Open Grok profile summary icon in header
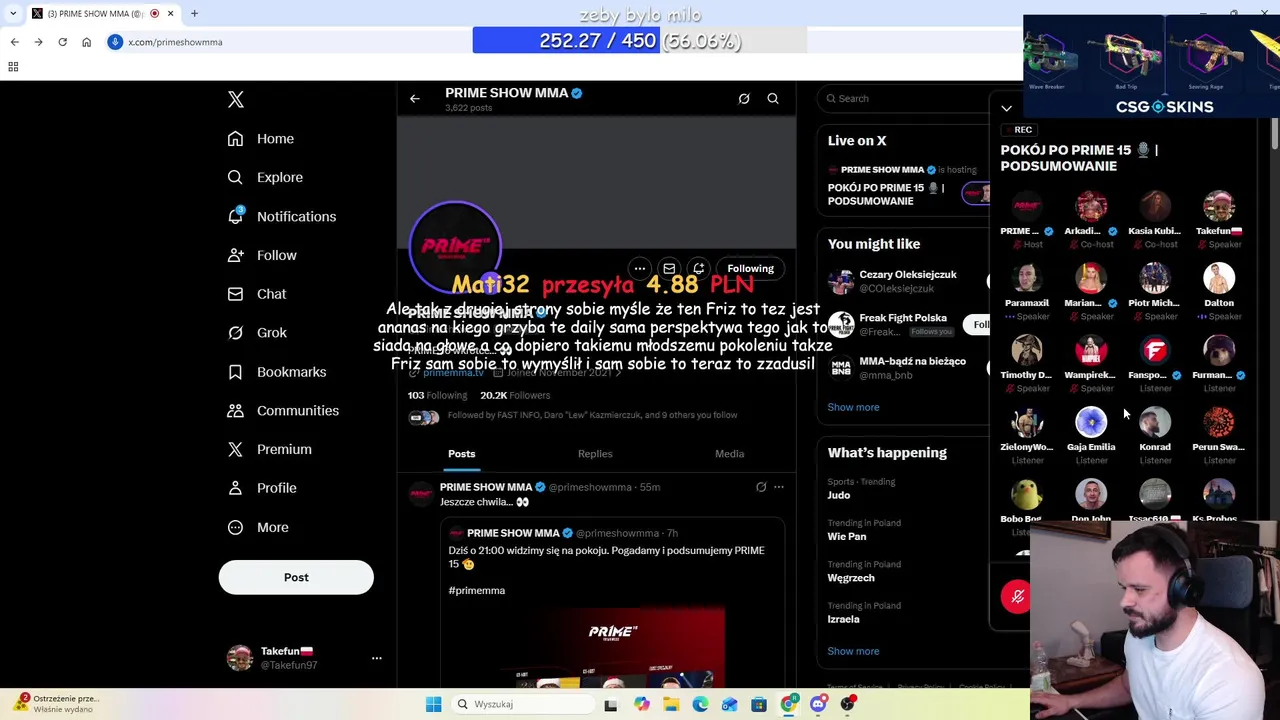This screenshot has height=720, width=1280. click(744, 99)
